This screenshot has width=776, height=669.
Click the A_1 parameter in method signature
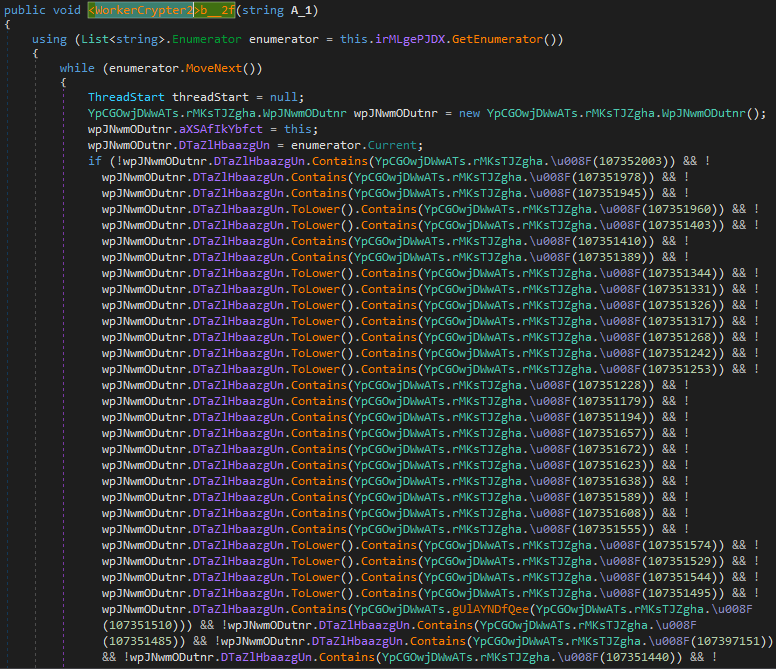pos(301,10)
